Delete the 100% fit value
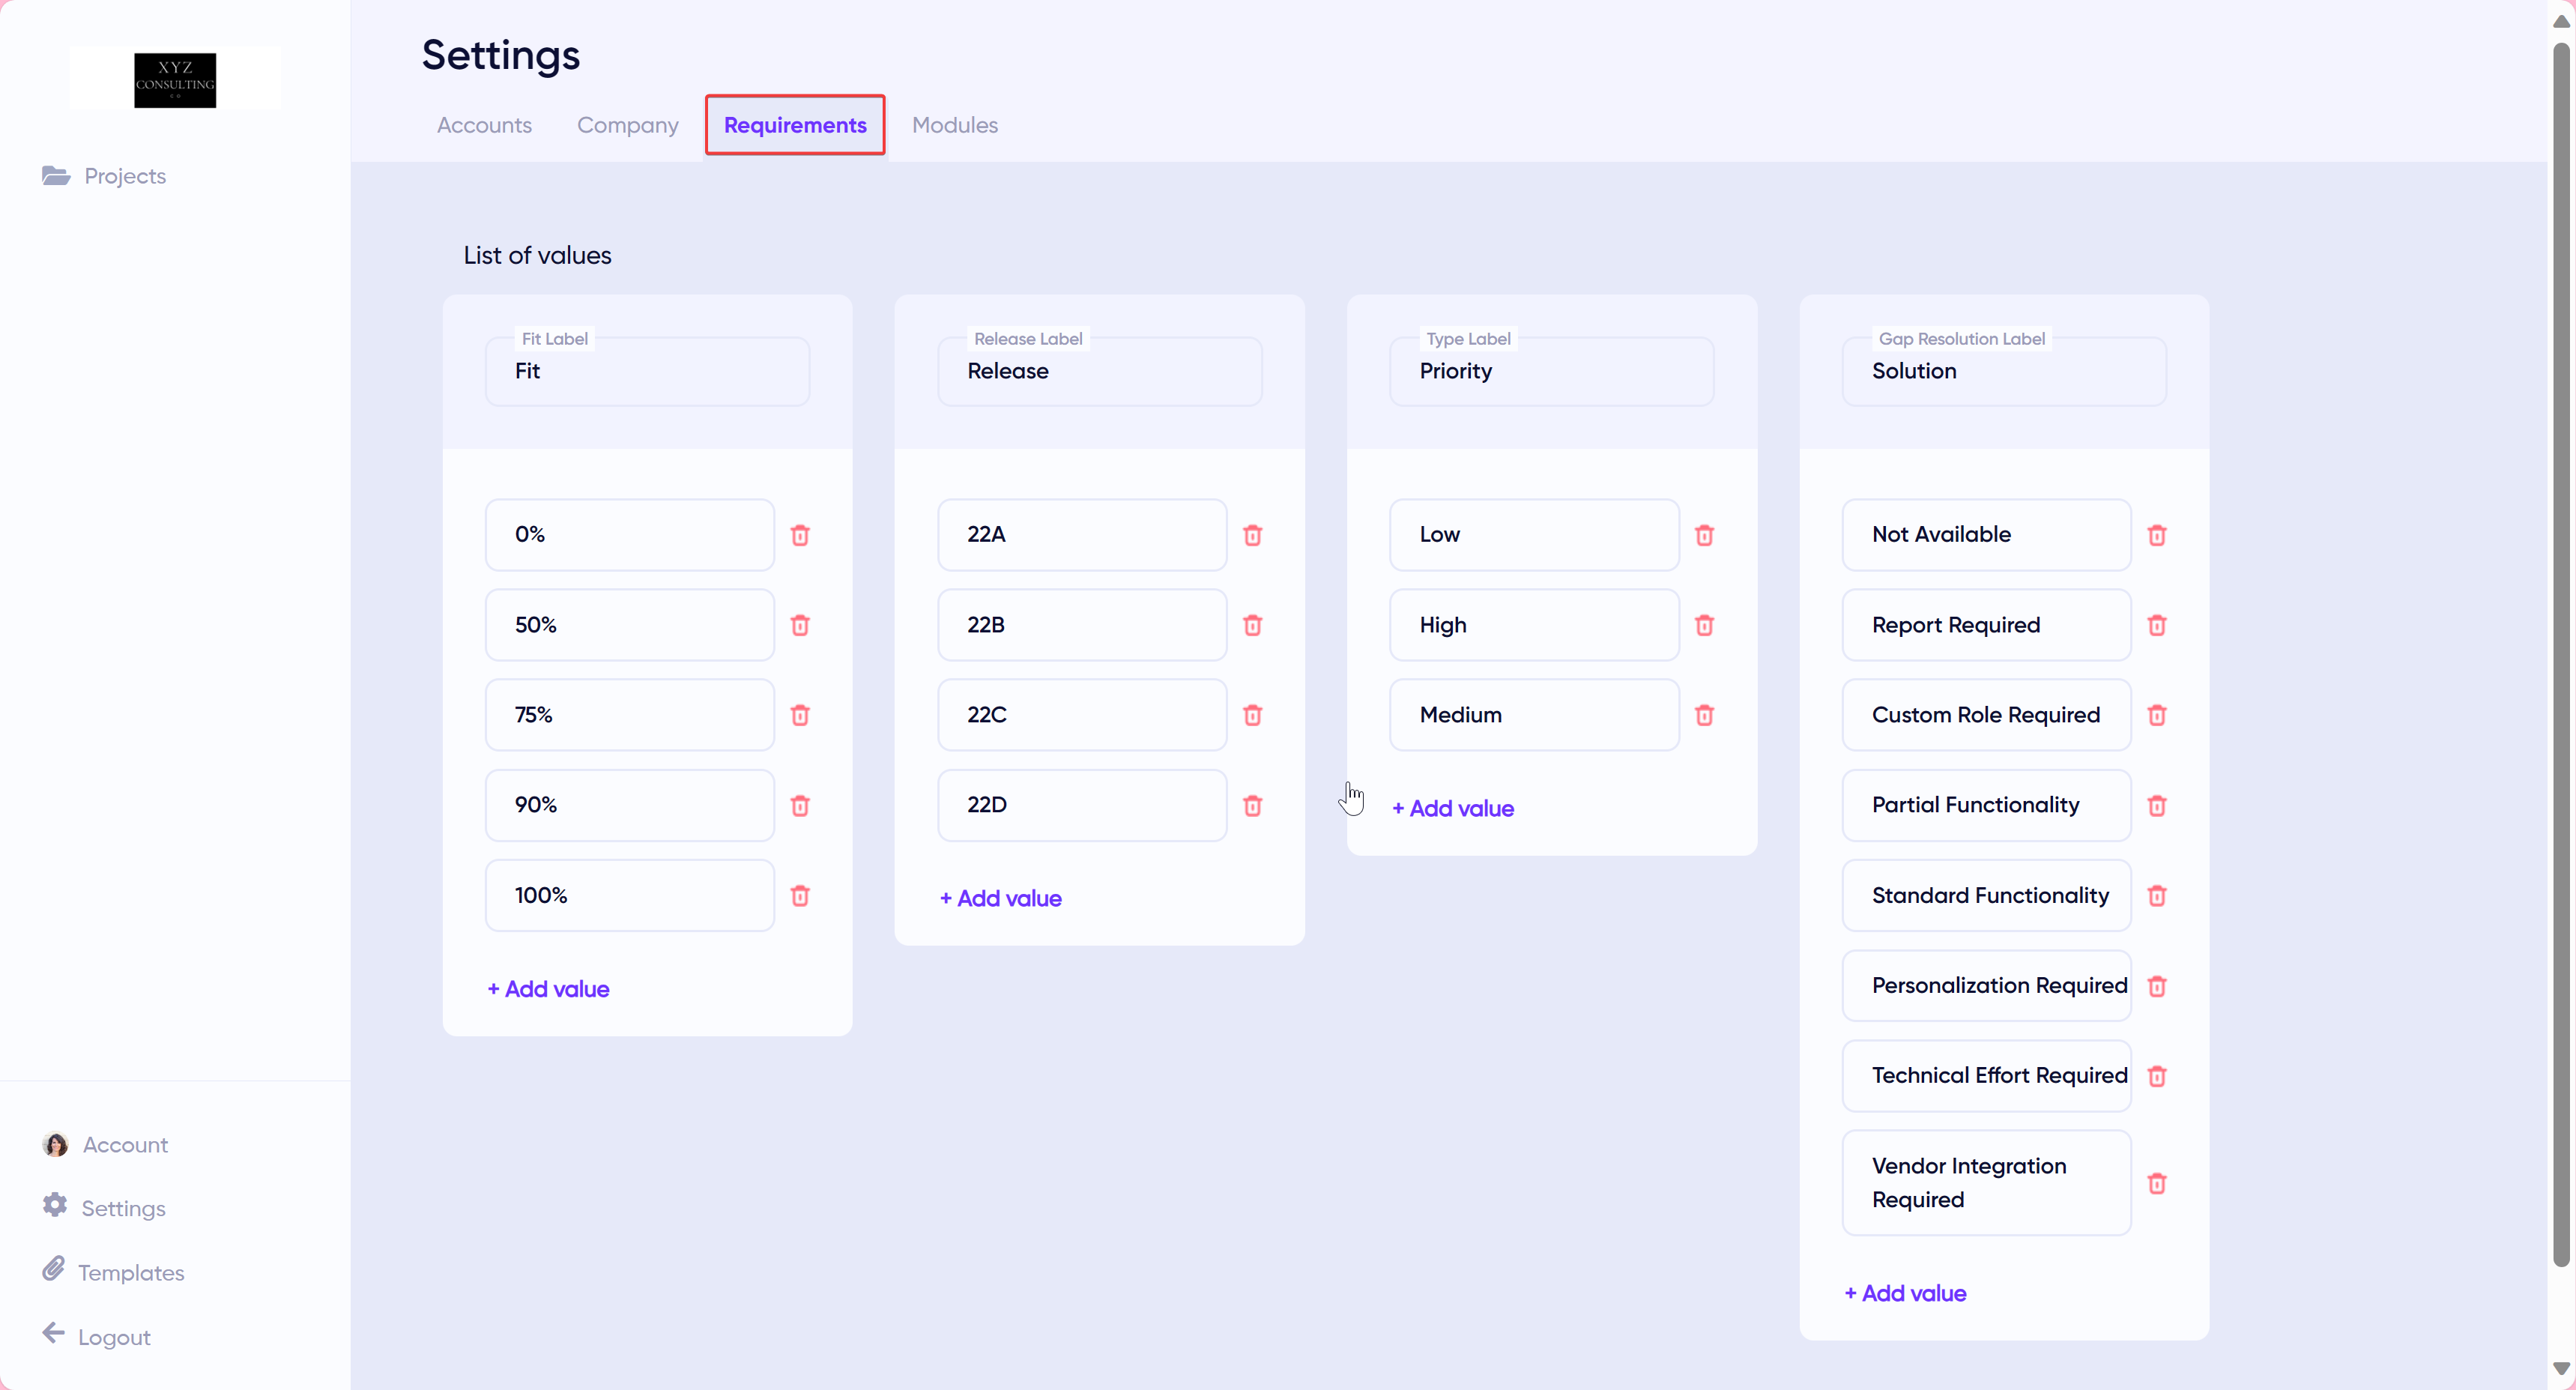 800,896
